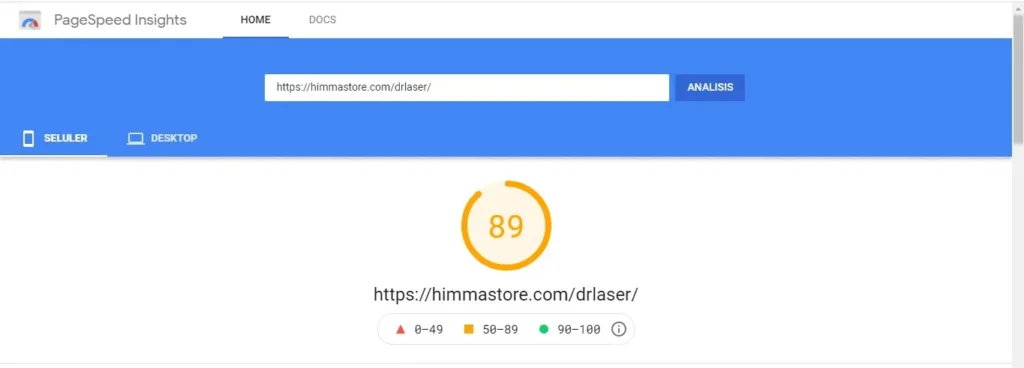Click the 90–100 score range label
The image size is (1024, 368).
click(579, 330)
